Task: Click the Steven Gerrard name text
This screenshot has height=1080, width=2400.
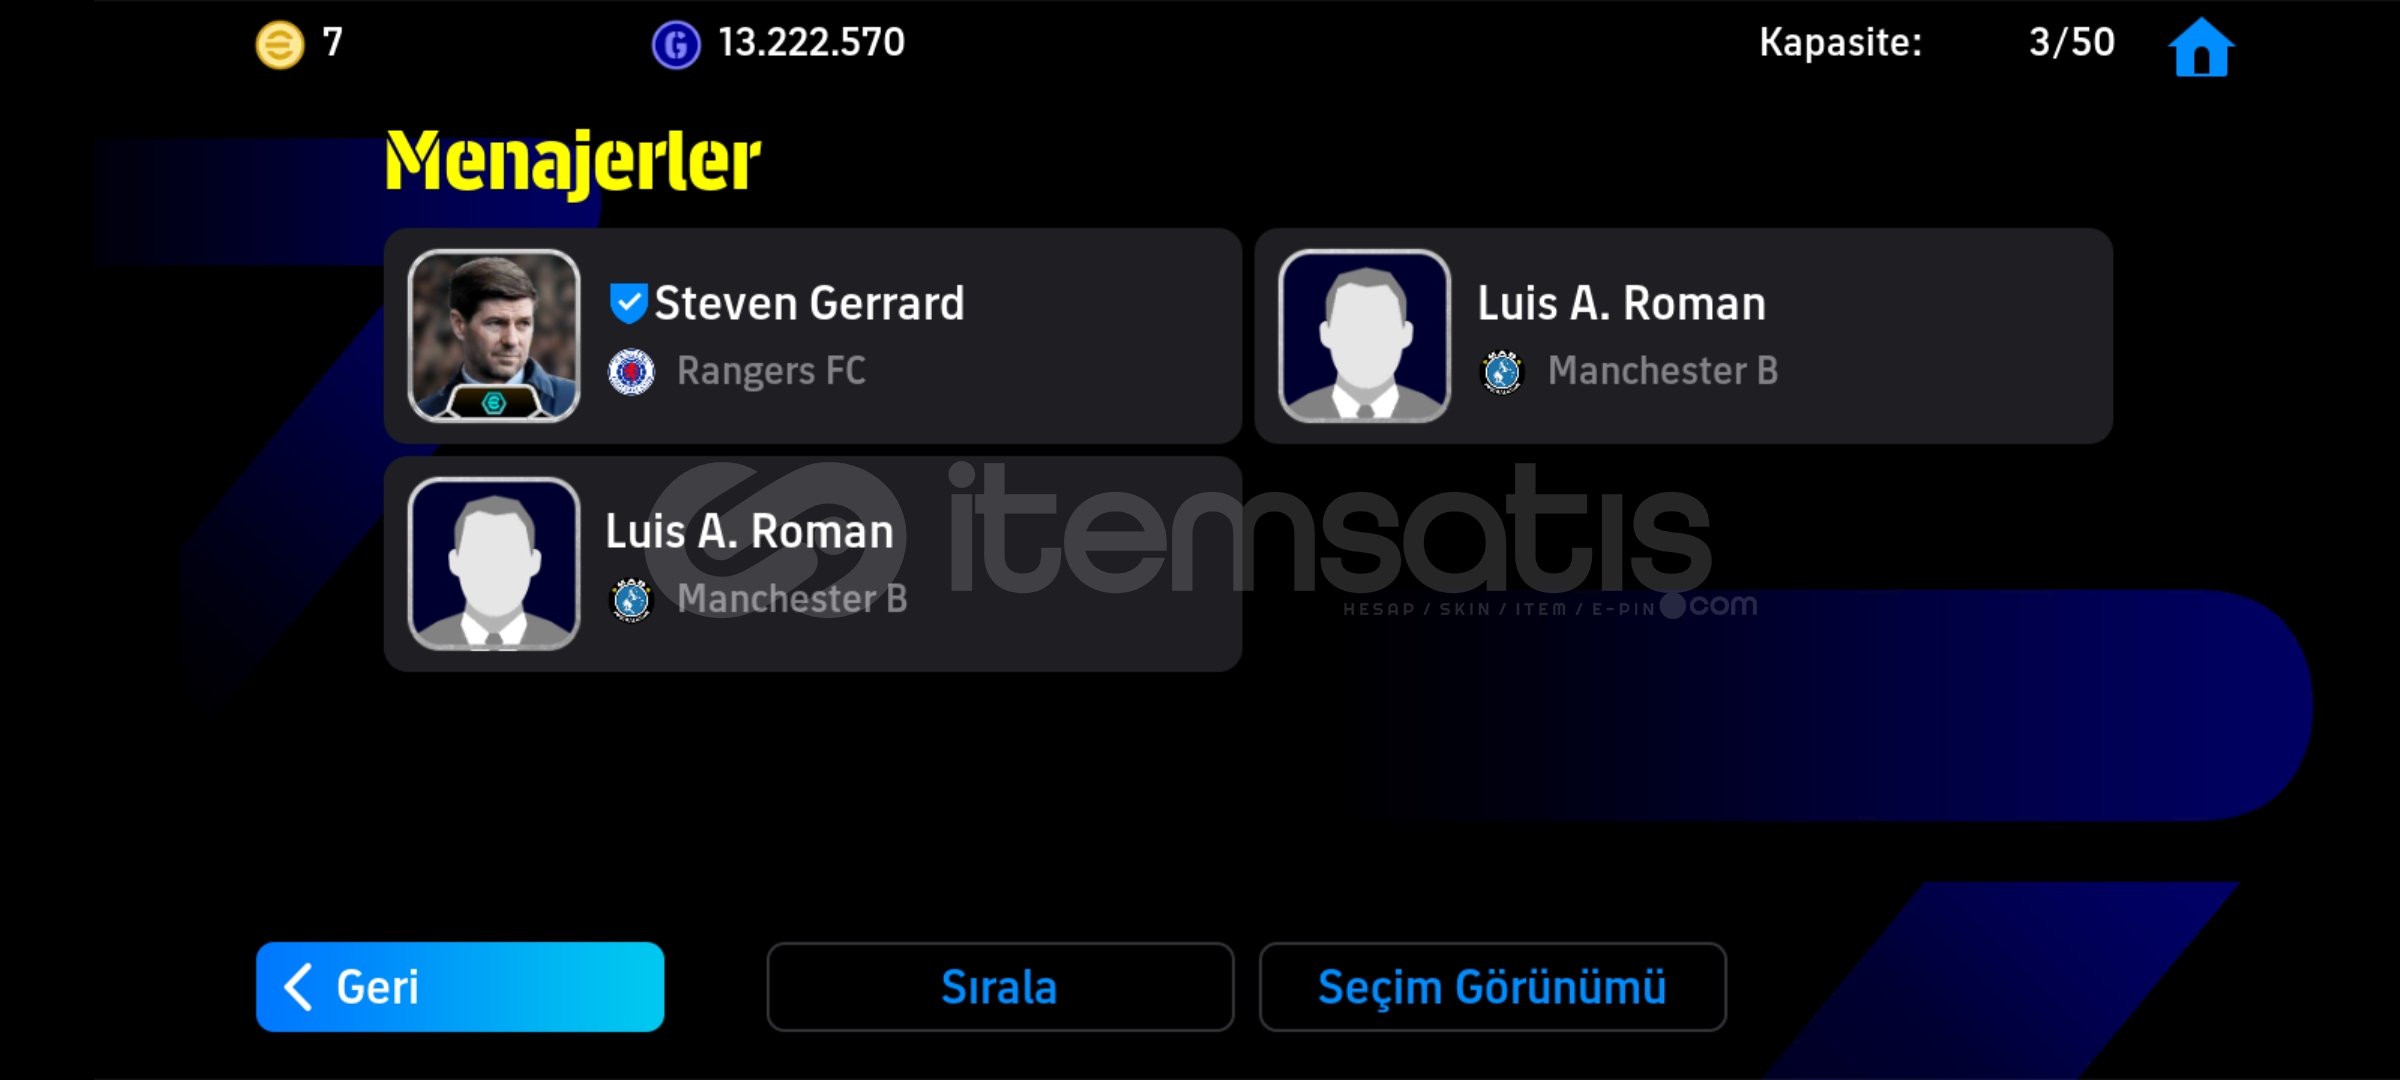Action: click(809, 303)
